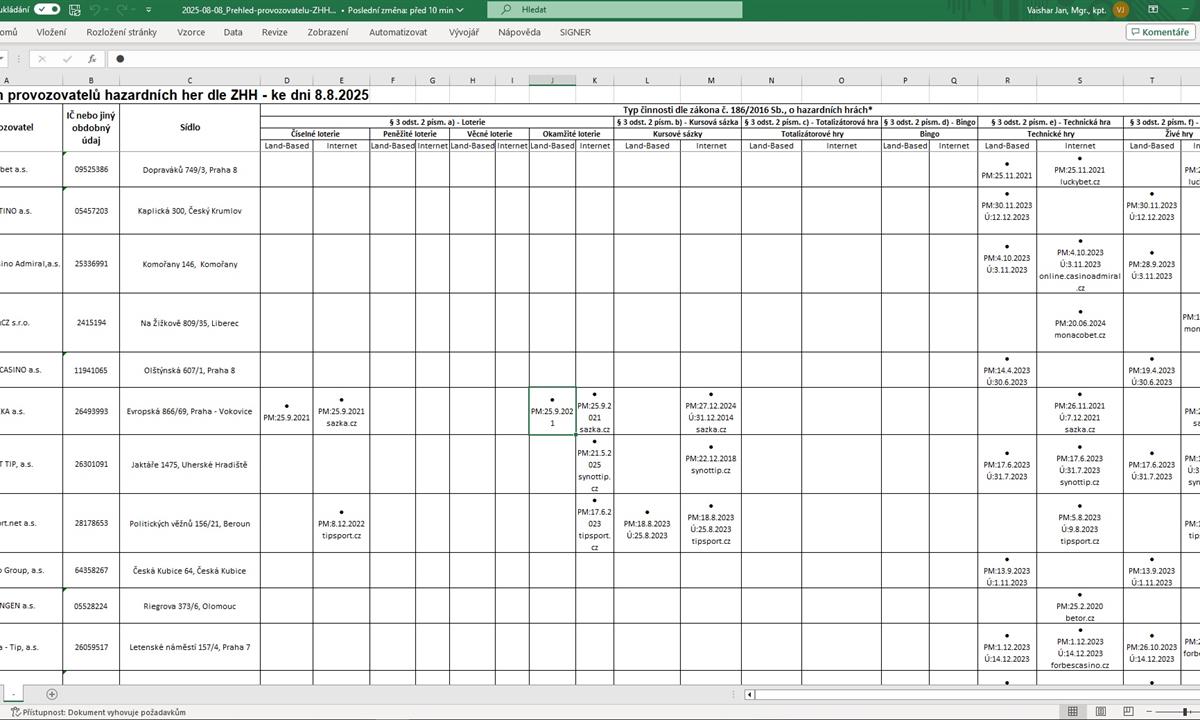Expand the Name Box dropdown arrow
The width and height of the screenshot is (1200, 720).
4,59
